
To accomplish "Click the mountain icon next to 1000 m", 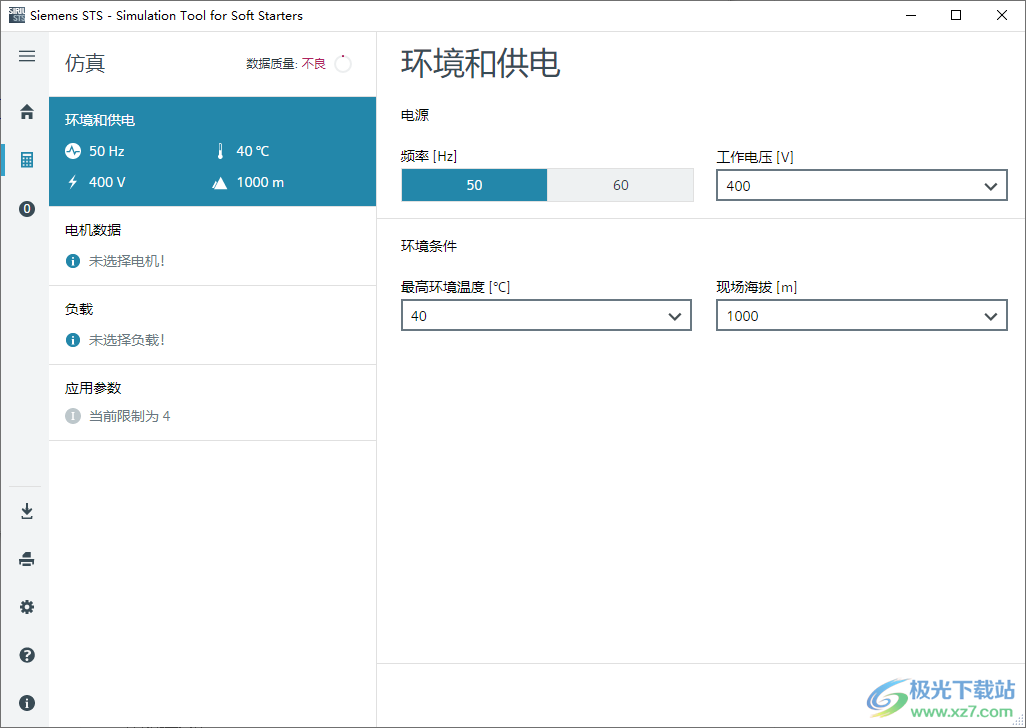I will pos(220,182).
